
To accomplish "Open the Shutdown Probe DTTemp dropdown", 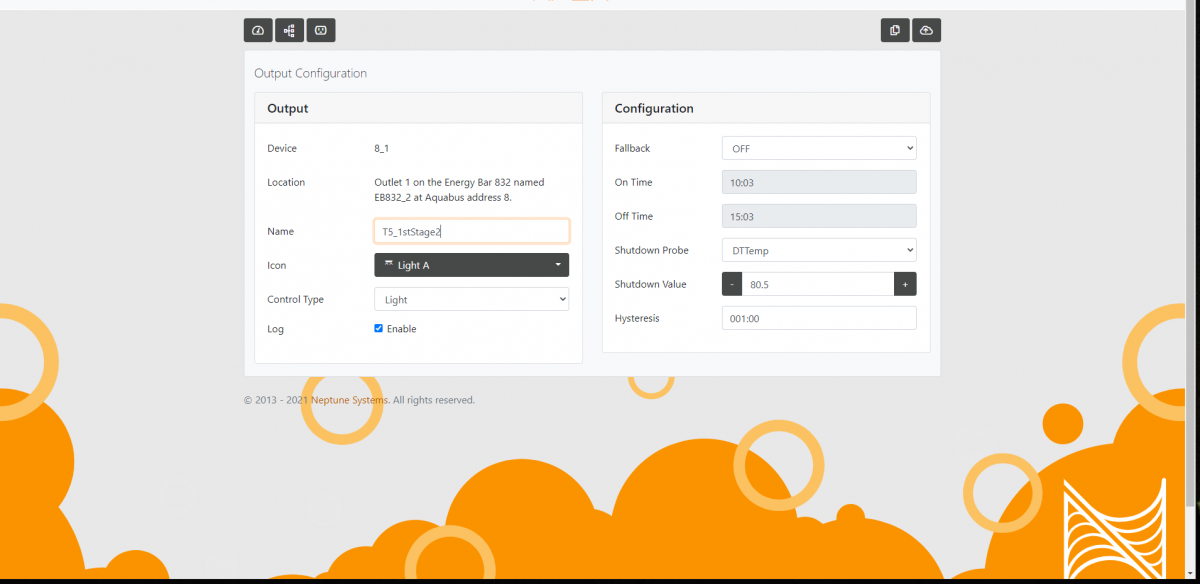I will coord(819,250).
